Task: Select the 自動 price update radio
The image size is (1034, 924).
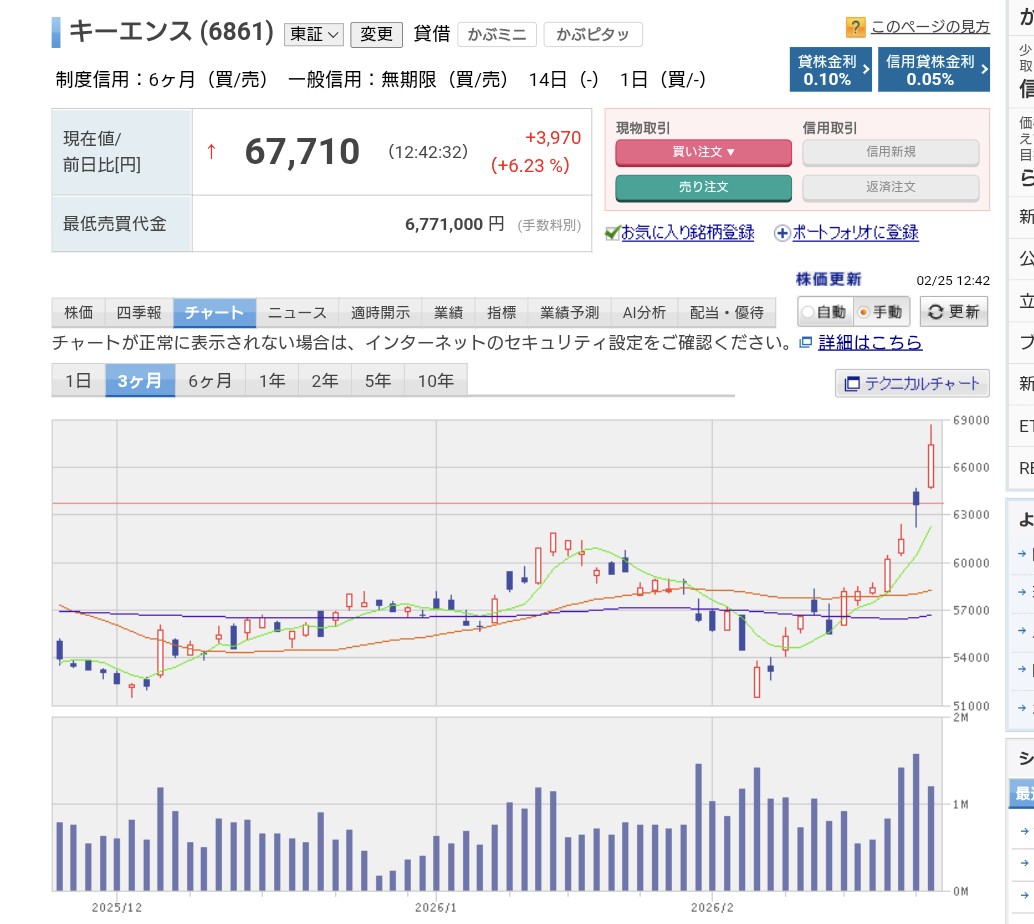Action: [x=807, y=312]
